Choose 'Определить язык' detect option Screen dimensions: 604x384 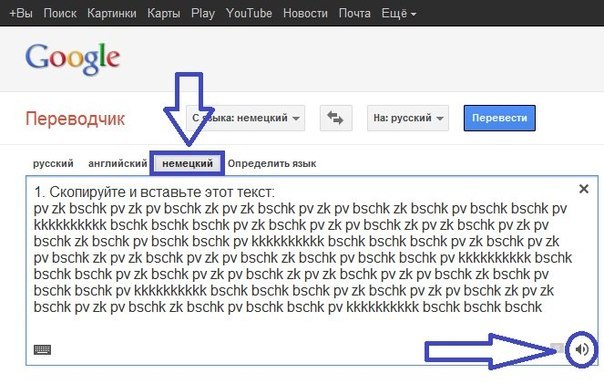pos(272,163)
